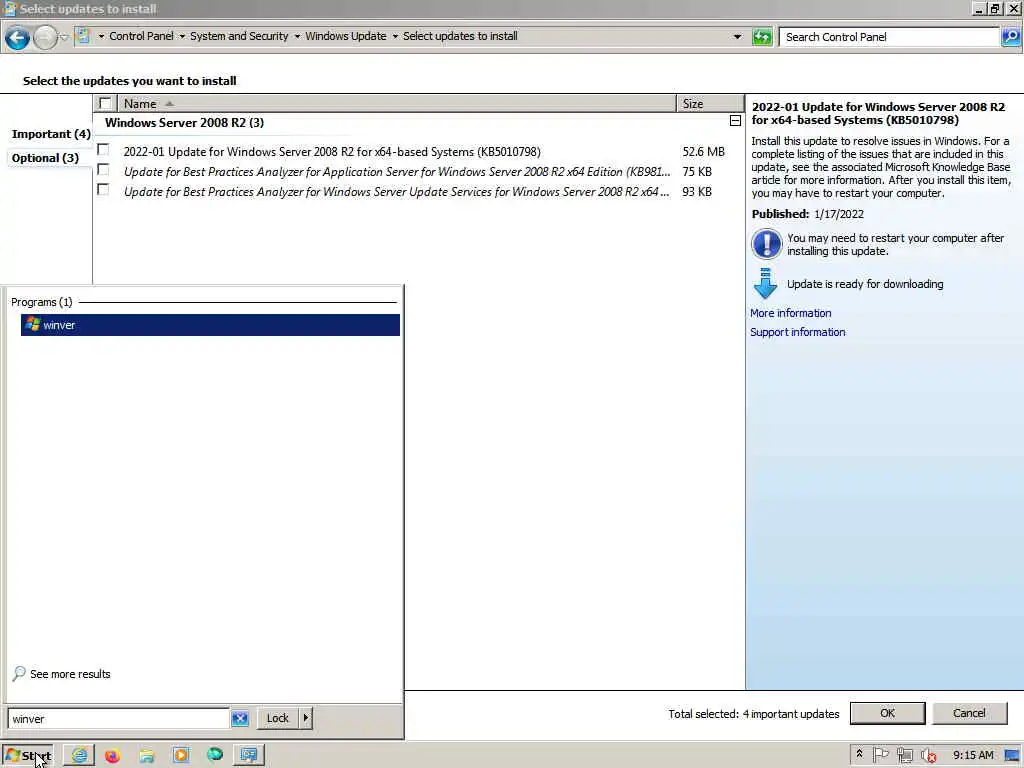Open the recent pages dropdown arrow

click(64, 37)
